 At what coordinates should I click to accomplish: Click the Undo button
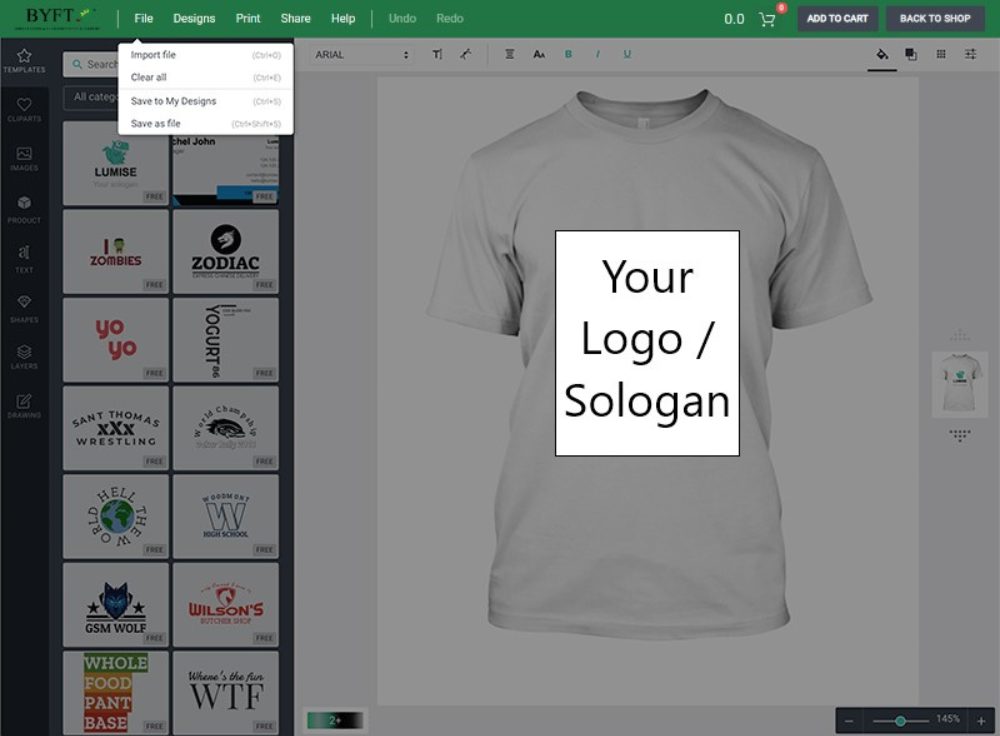coord(402,18)
